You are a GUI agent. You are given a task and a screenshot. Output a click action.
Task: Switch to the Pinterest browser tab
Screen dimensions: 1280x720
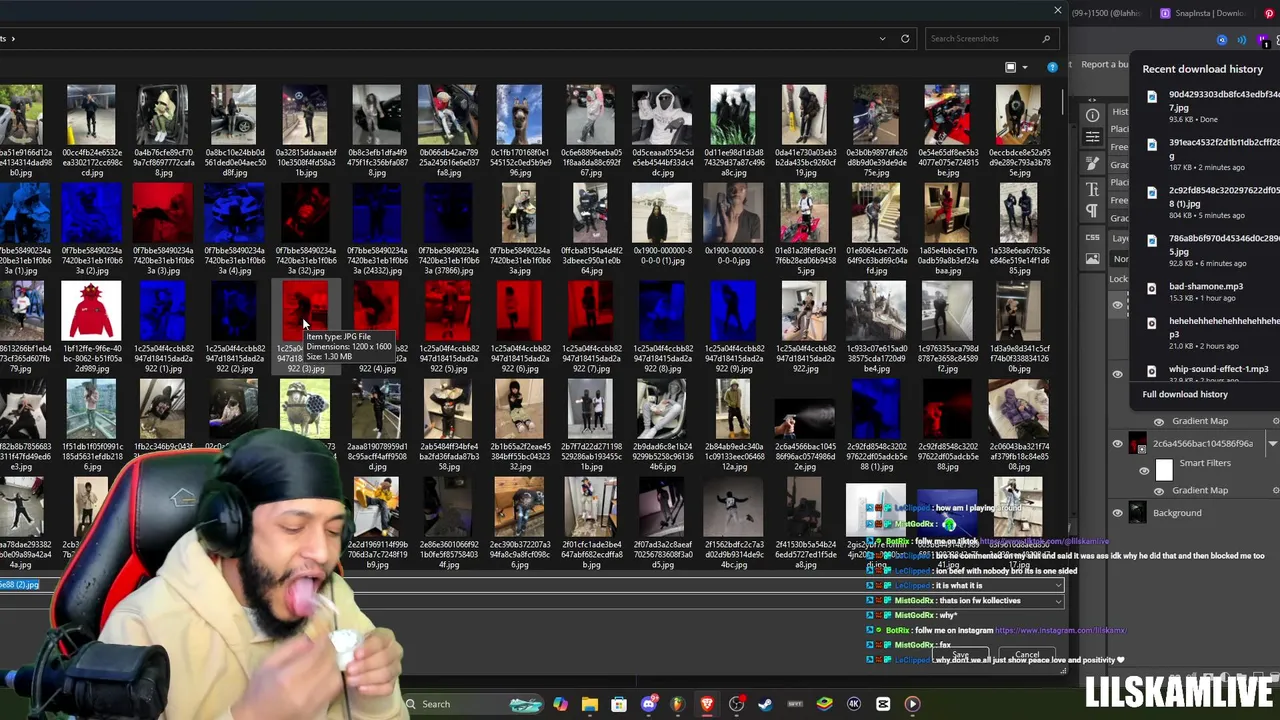tap(1268, 13)
